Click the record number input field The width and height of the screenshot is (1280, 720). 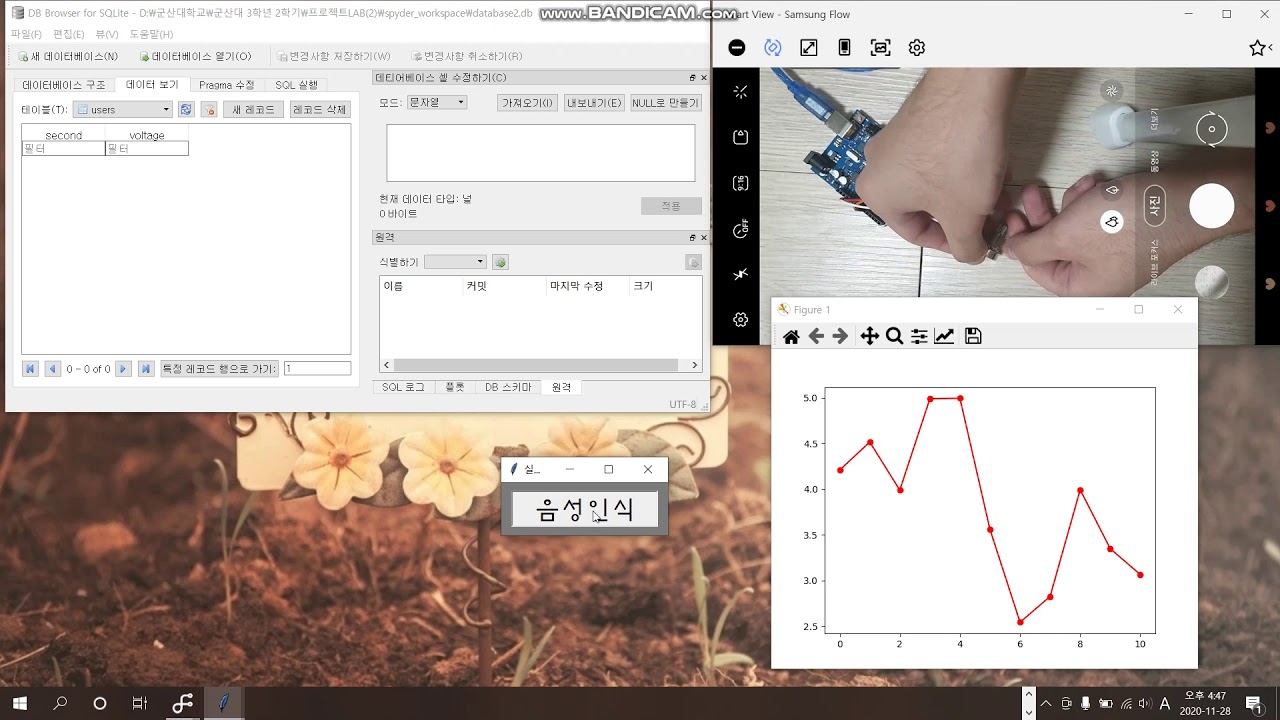[x=317, y=369]
